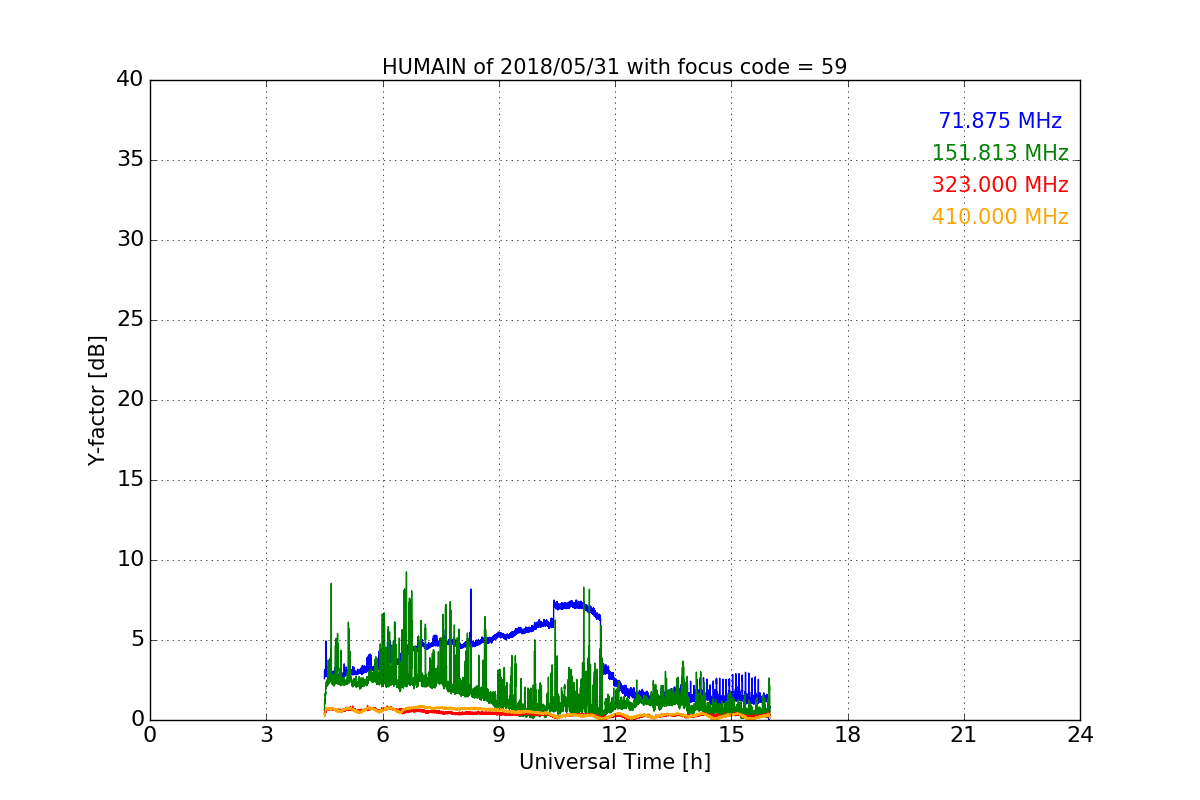Click the x-axis tick label 3
The image size is (1200, 800).
(x=266, y=735)
